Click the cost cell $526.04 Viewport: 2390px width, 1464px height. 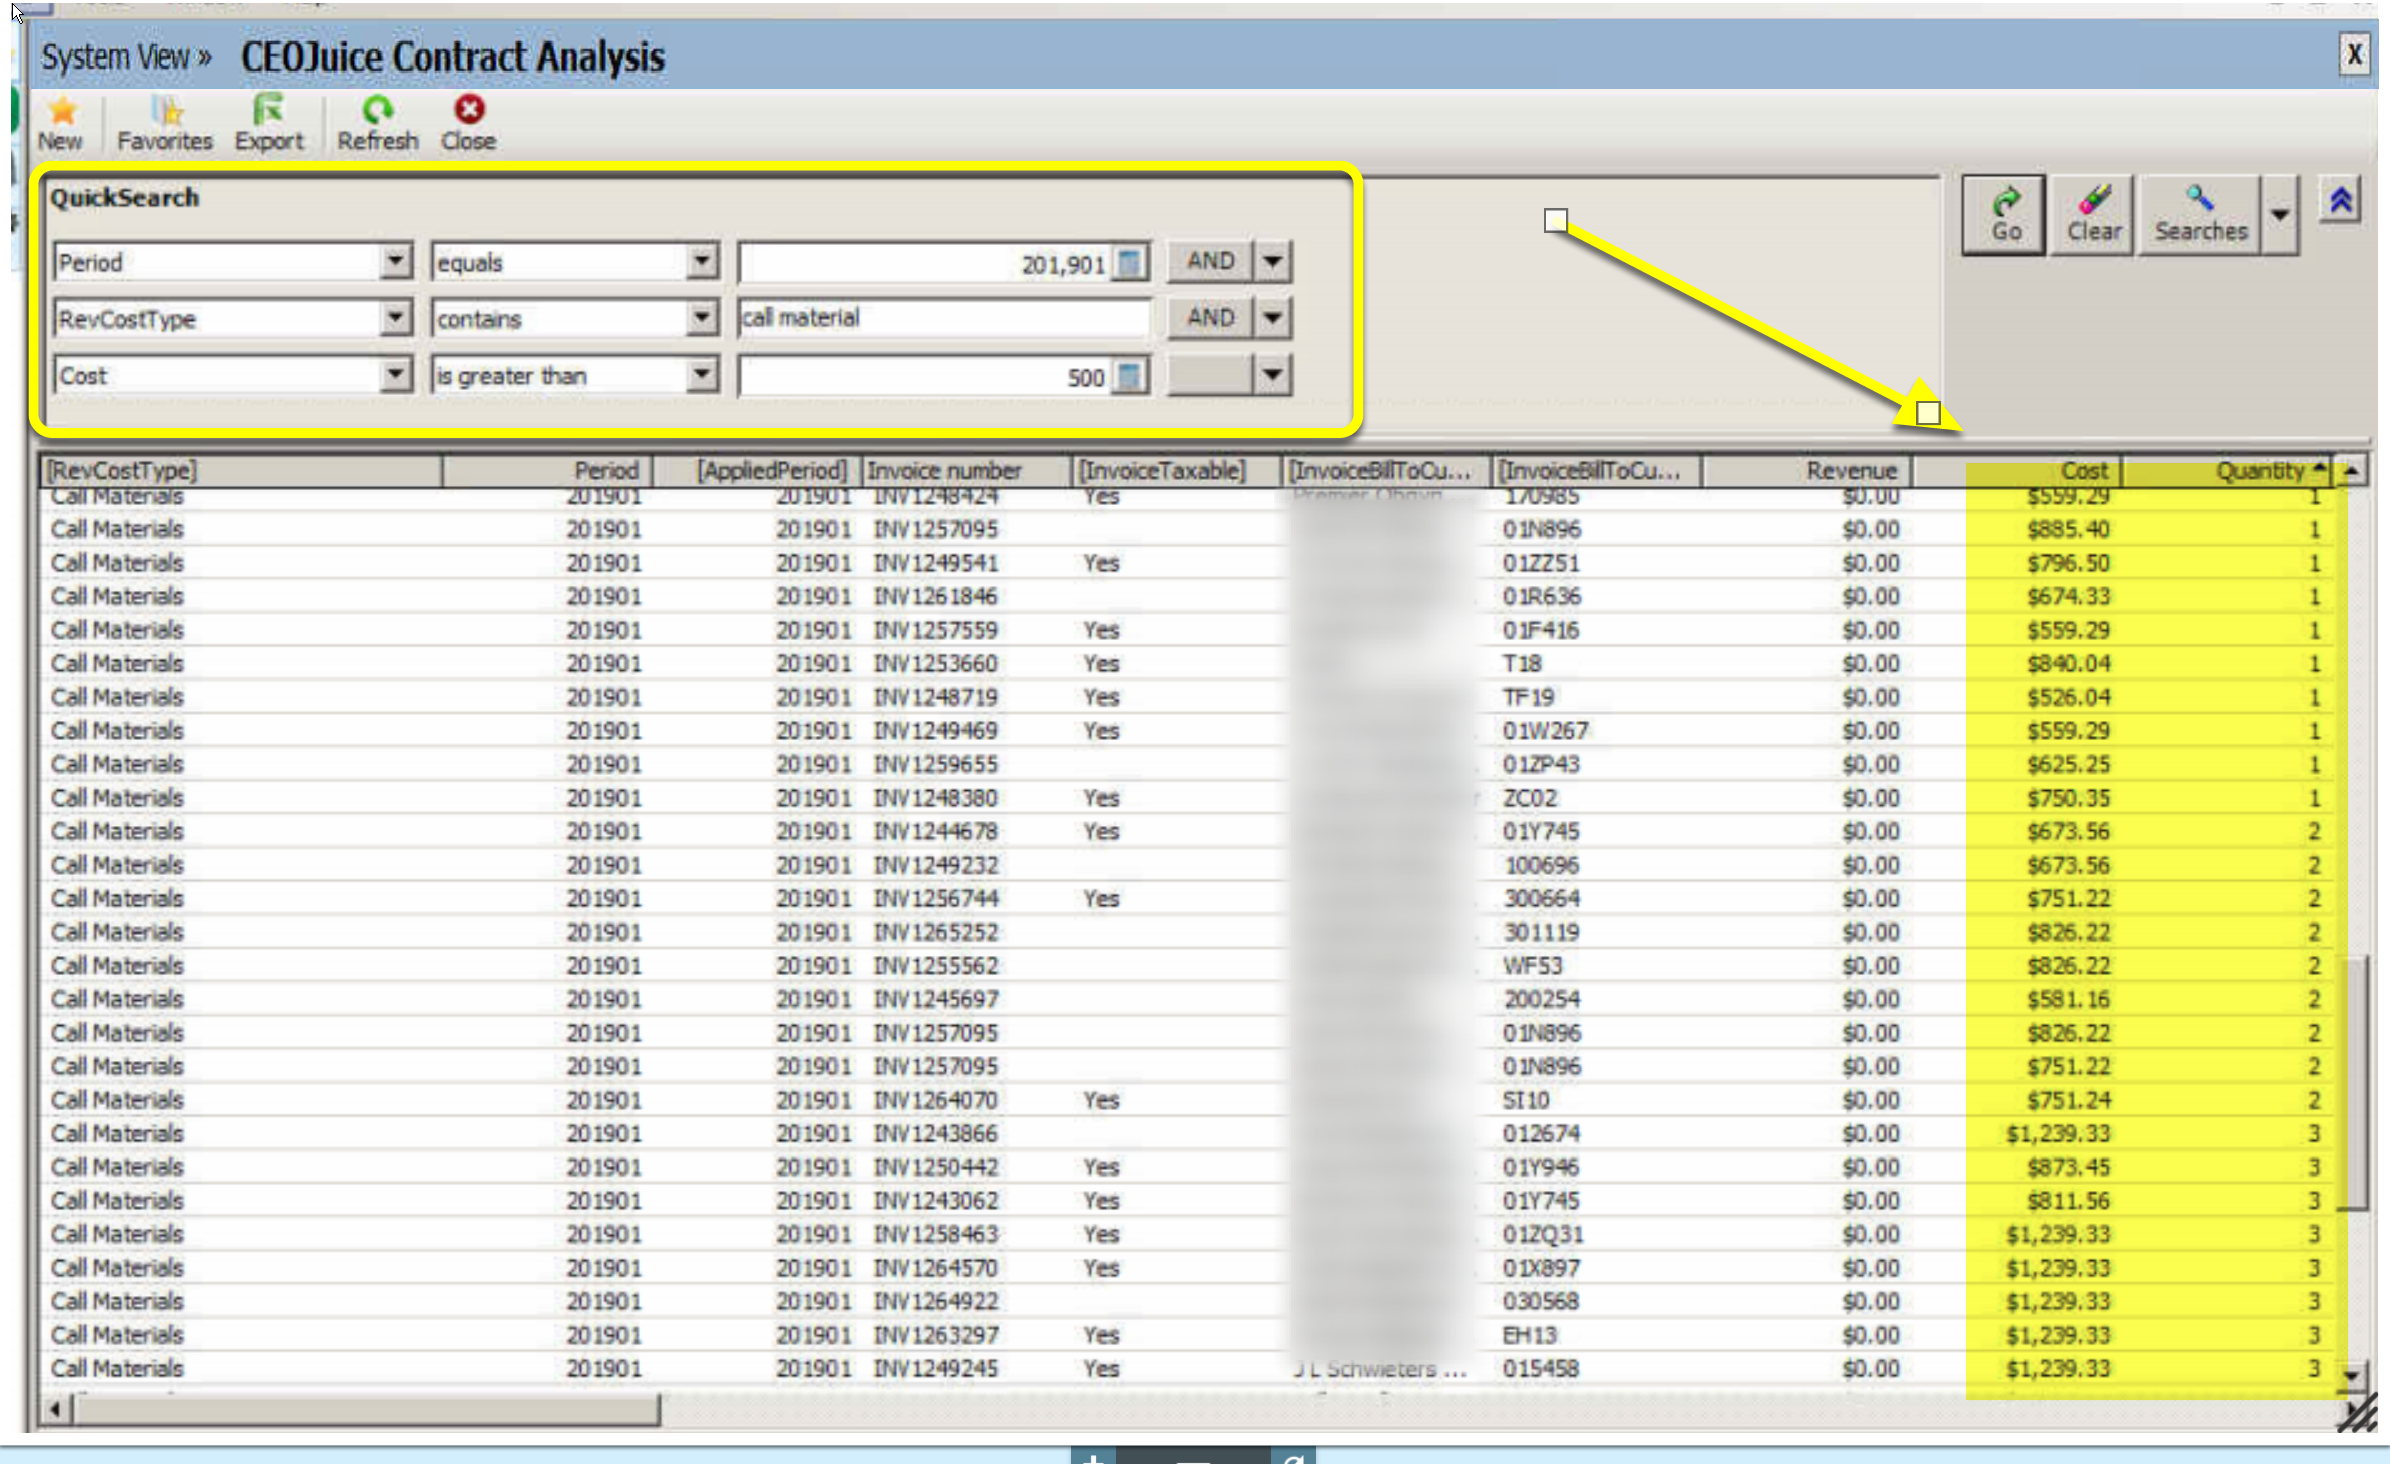coord(2068,697)
